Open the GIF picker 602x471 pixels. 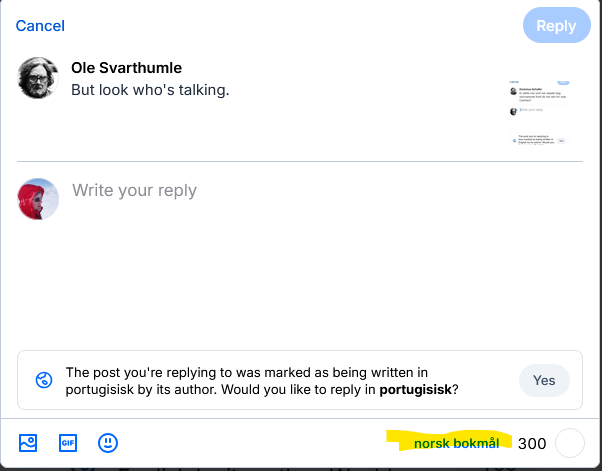(68, 442)
